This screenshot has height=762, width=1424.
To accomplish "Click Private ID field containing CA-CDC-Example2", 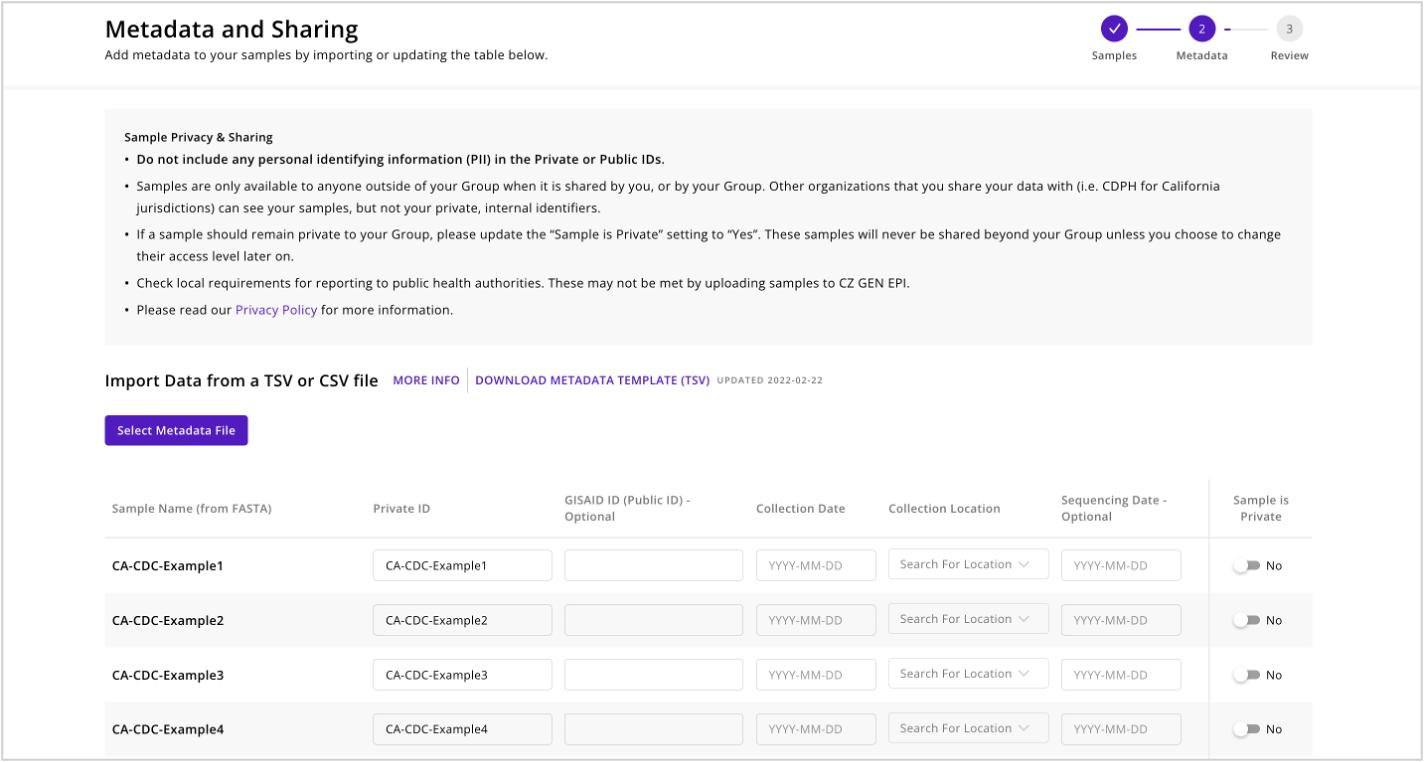I will (x=462, y=620).
